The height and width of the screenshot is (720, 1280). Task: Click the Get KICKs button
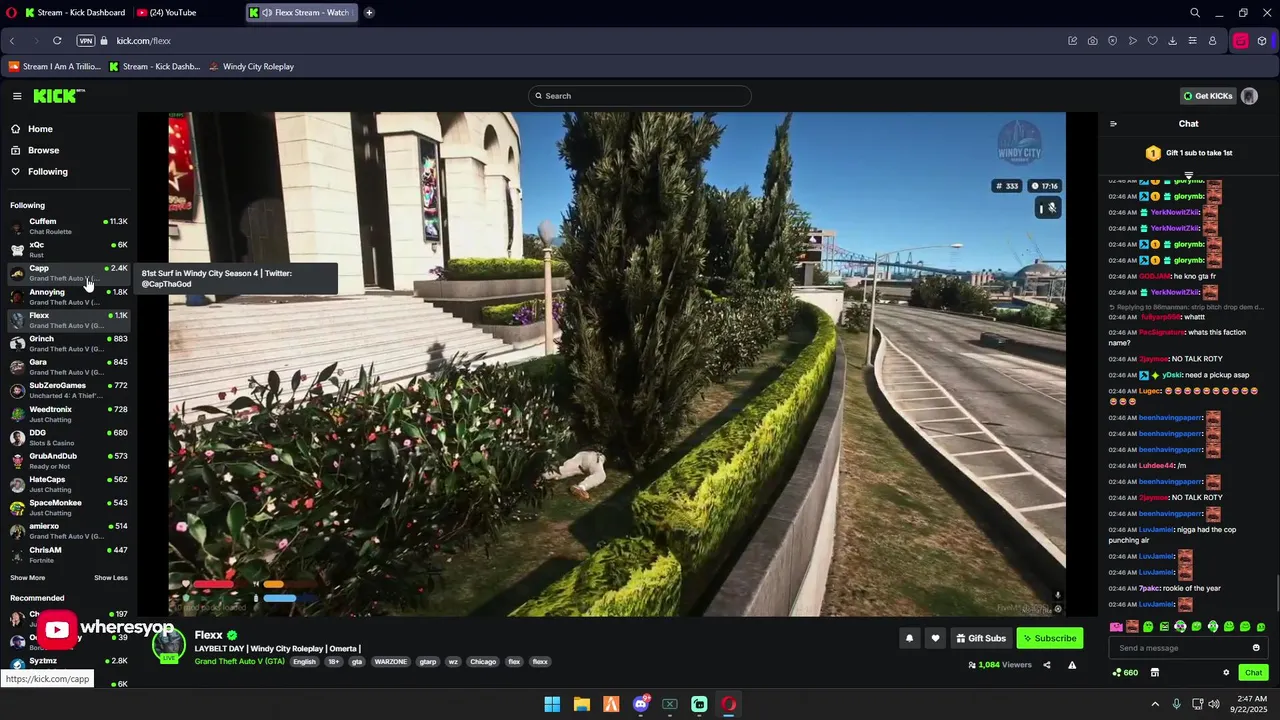coord(1208,96)
